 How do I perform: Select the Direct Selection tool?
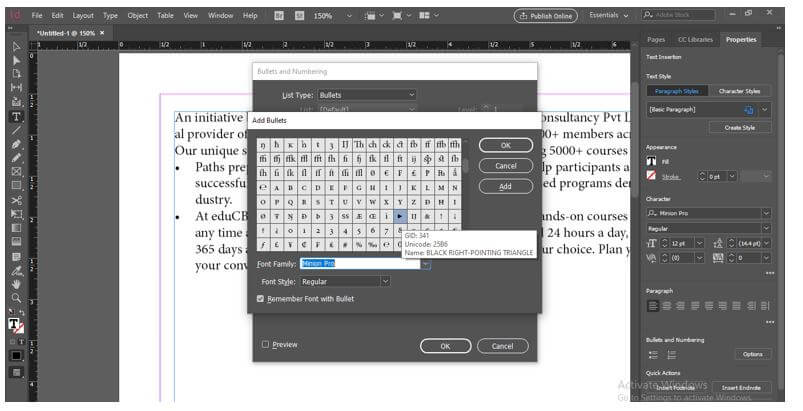pyautogui.click(x=16, y=60)
